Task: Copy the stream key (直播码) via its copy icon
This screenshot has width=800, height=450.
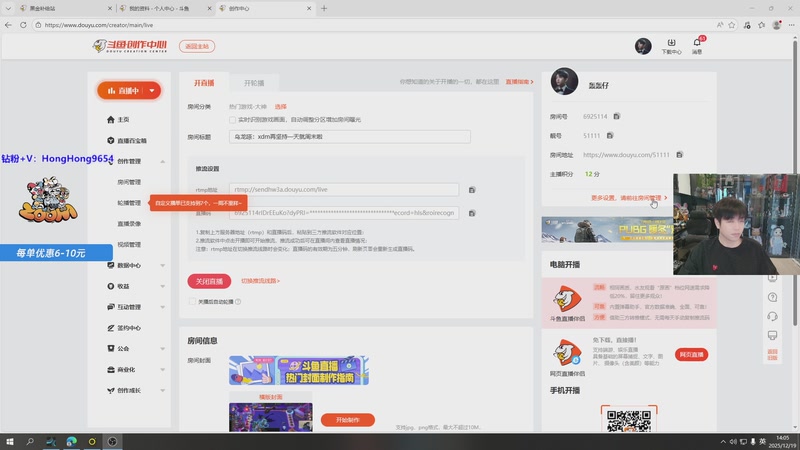Action: (472, 213)
